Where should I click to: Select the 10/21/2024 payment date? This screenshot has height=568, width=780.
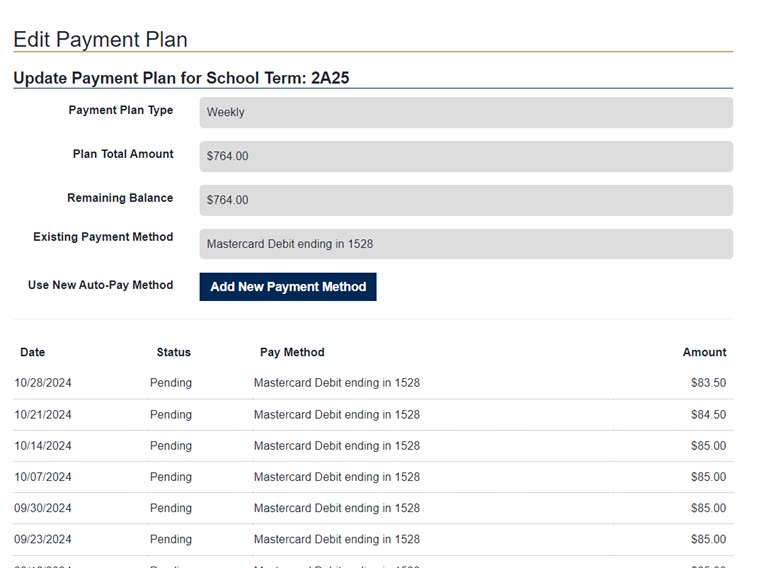coord(43,415)
